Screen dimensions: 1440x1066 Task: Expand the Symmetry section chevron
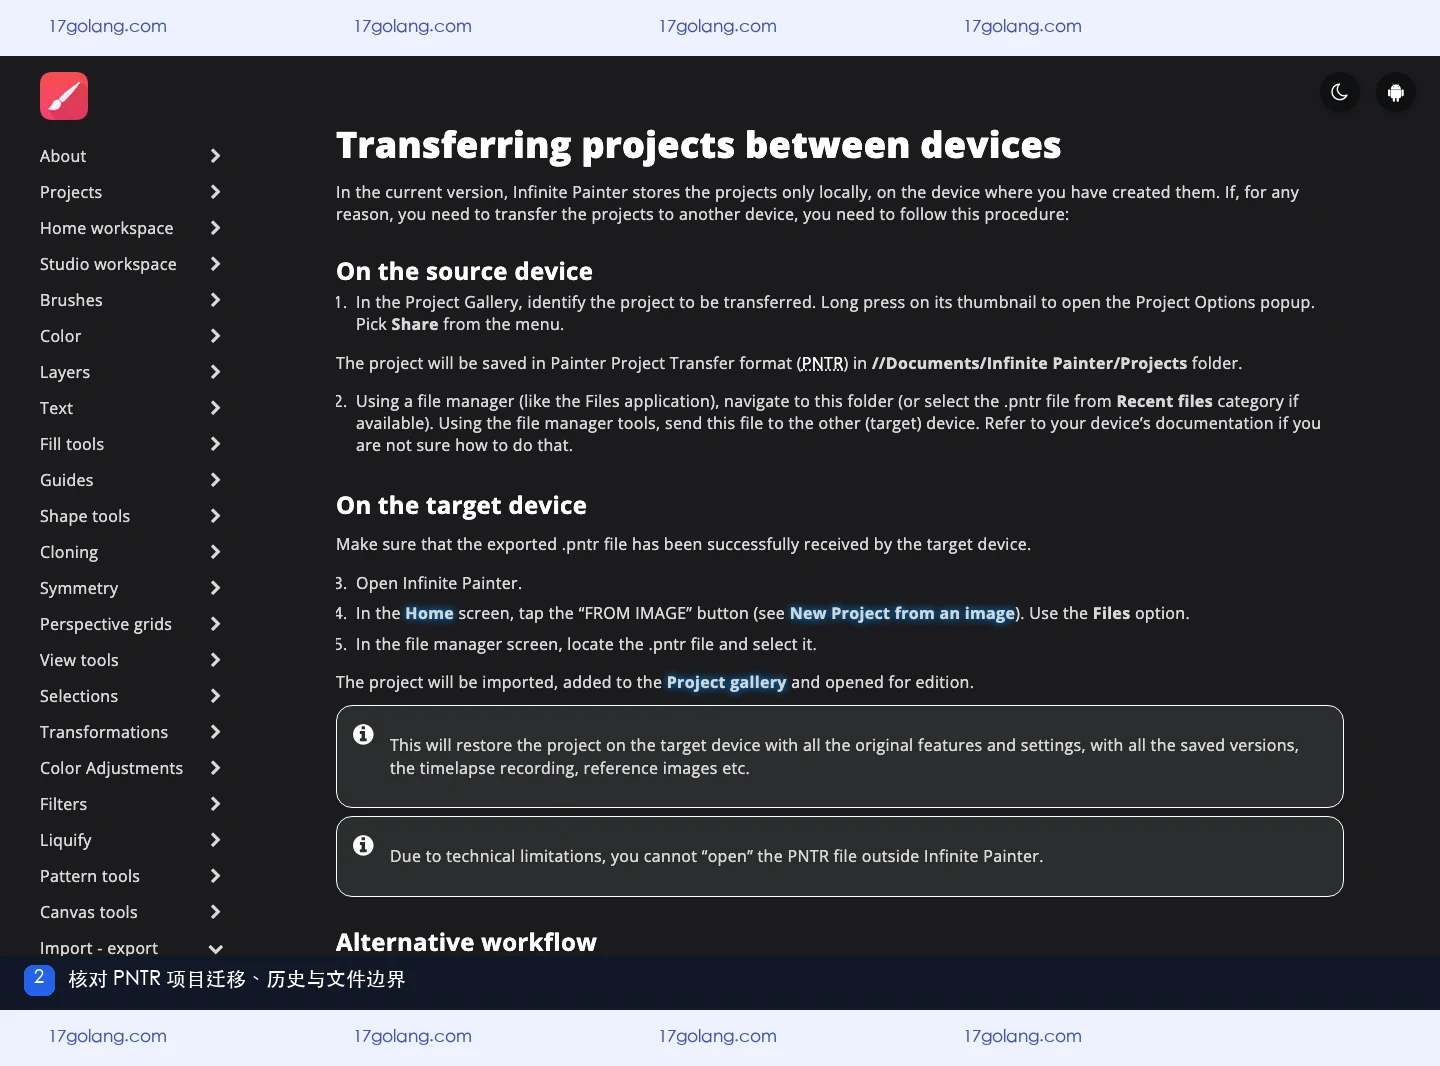pos(215,588)
